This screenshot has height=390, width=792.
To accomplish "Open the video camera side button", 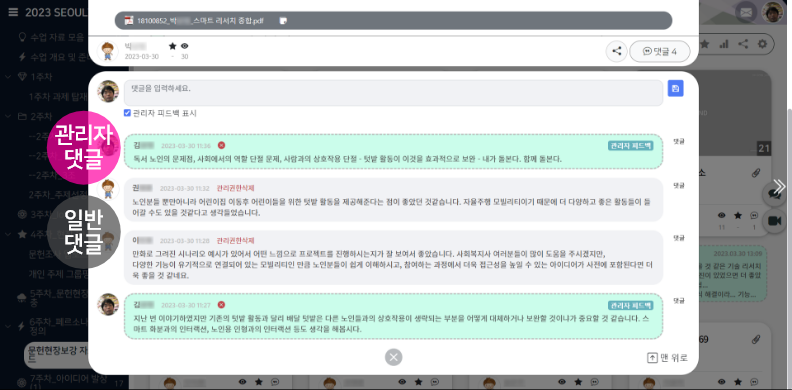I will click(x=775, y=221).
